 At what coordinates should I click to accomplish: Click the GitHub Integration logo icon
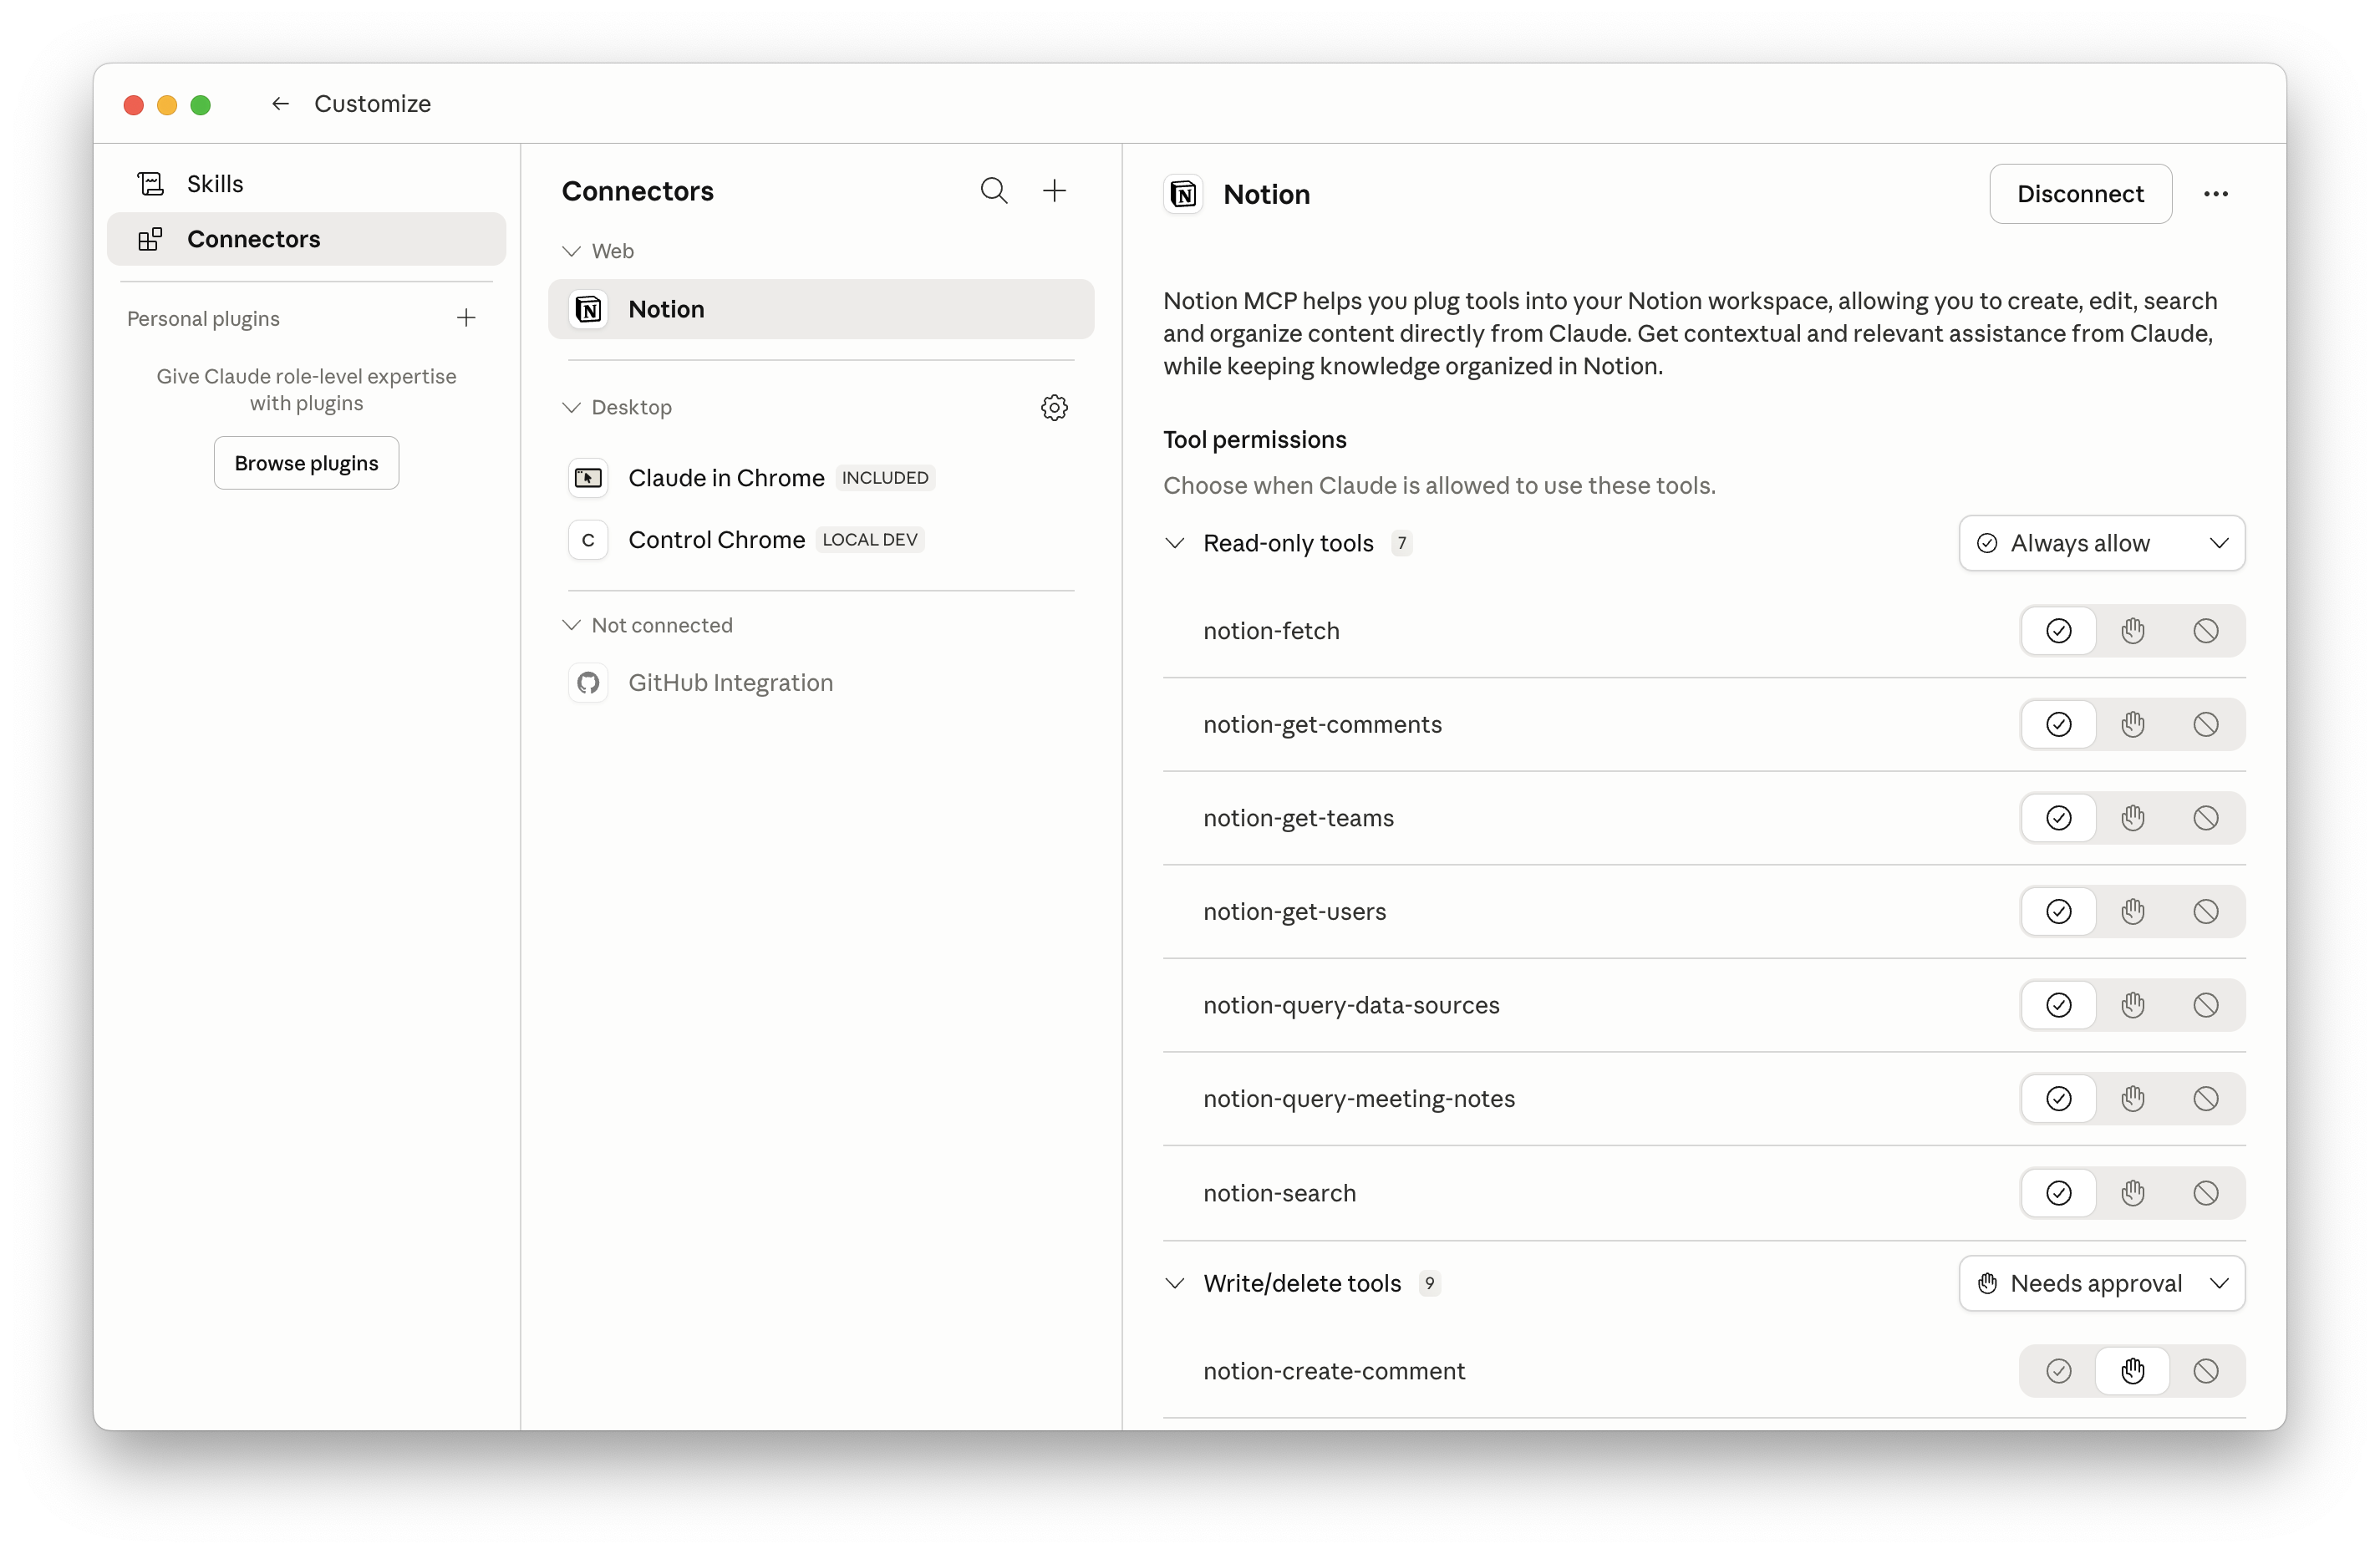coord(588,683)
